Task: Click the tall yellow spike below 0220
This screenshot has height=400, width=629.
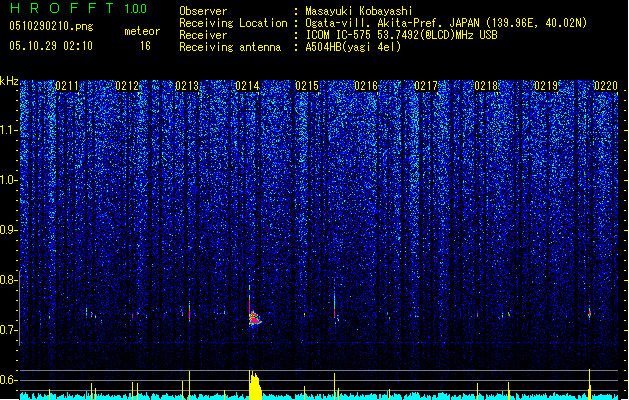Action: pos(590,384)
